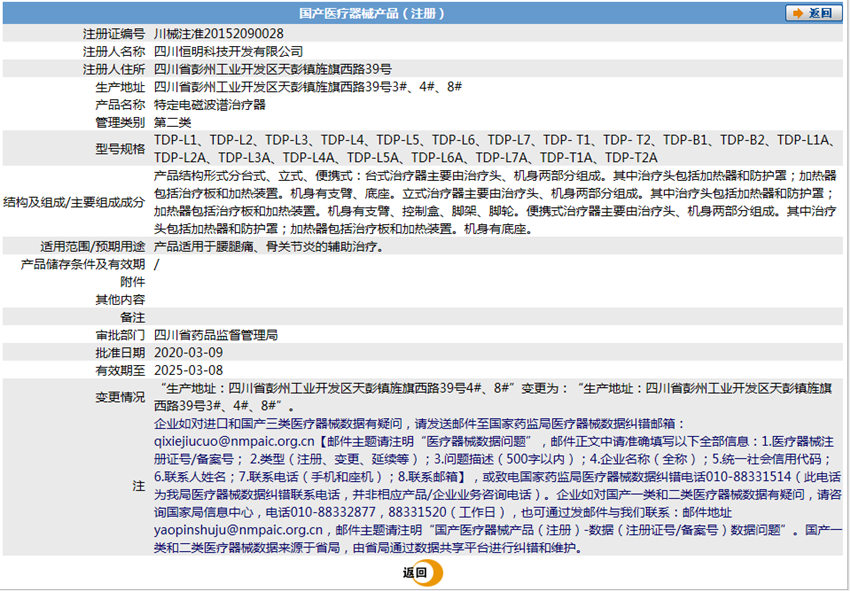
Task: Click the label 附件
Action: pos(133,282)
